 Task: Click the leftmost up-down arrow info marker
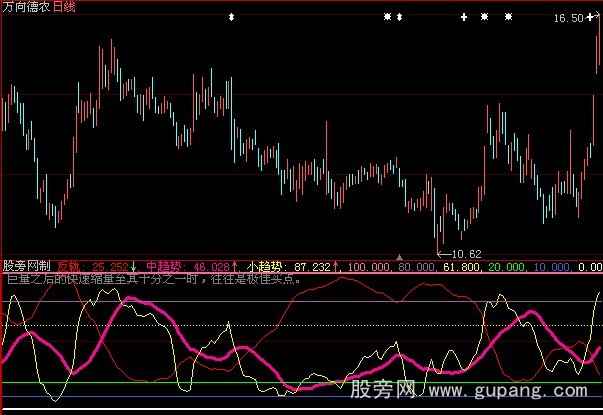tap(231, 17)
